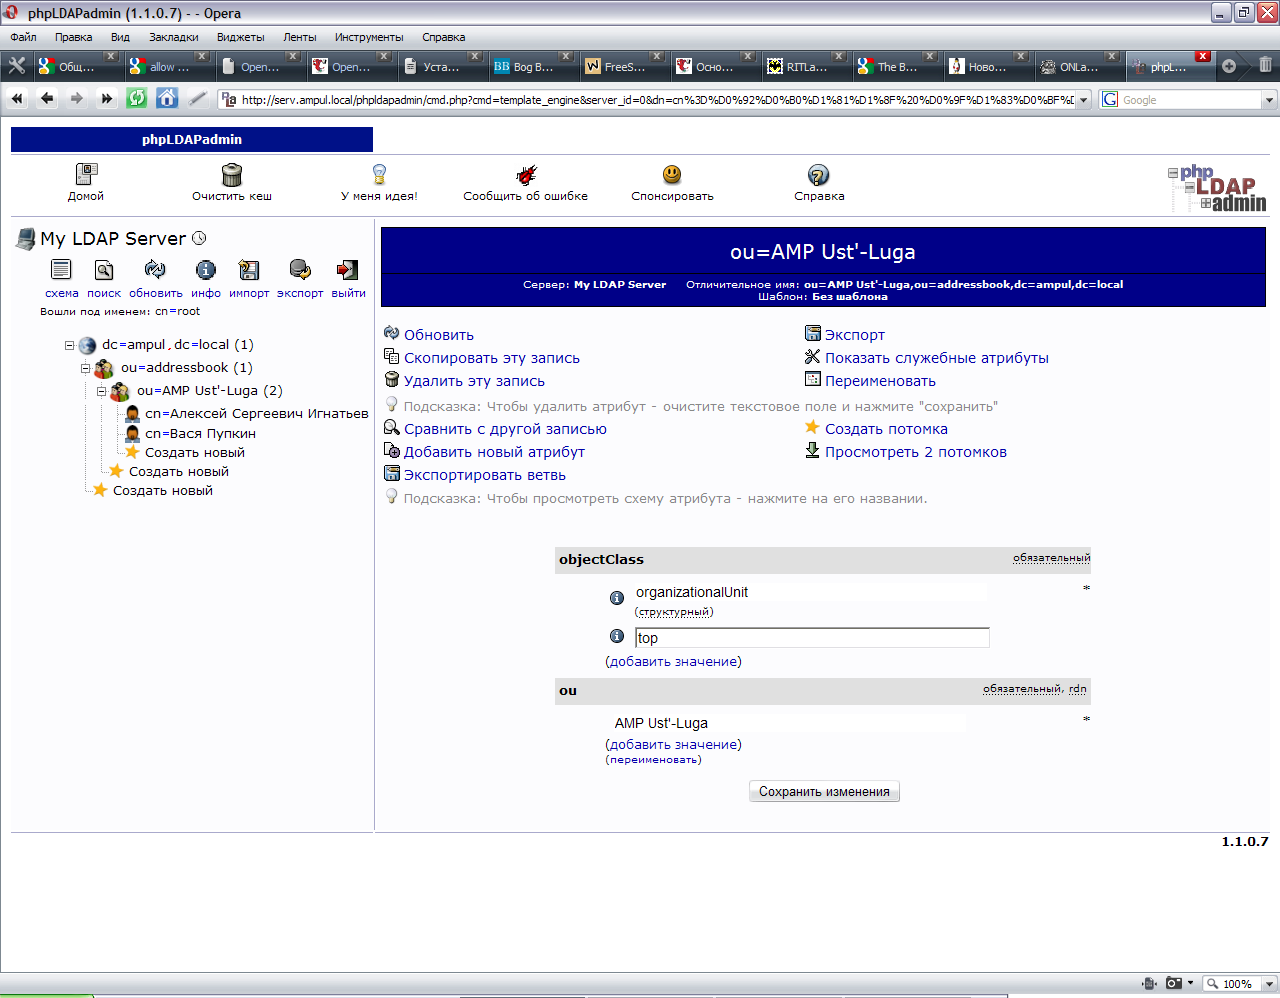Viewport: 1280px width, 998px height.
Task: Open the address bar URL dropdown
Action: click(1083, 100)
